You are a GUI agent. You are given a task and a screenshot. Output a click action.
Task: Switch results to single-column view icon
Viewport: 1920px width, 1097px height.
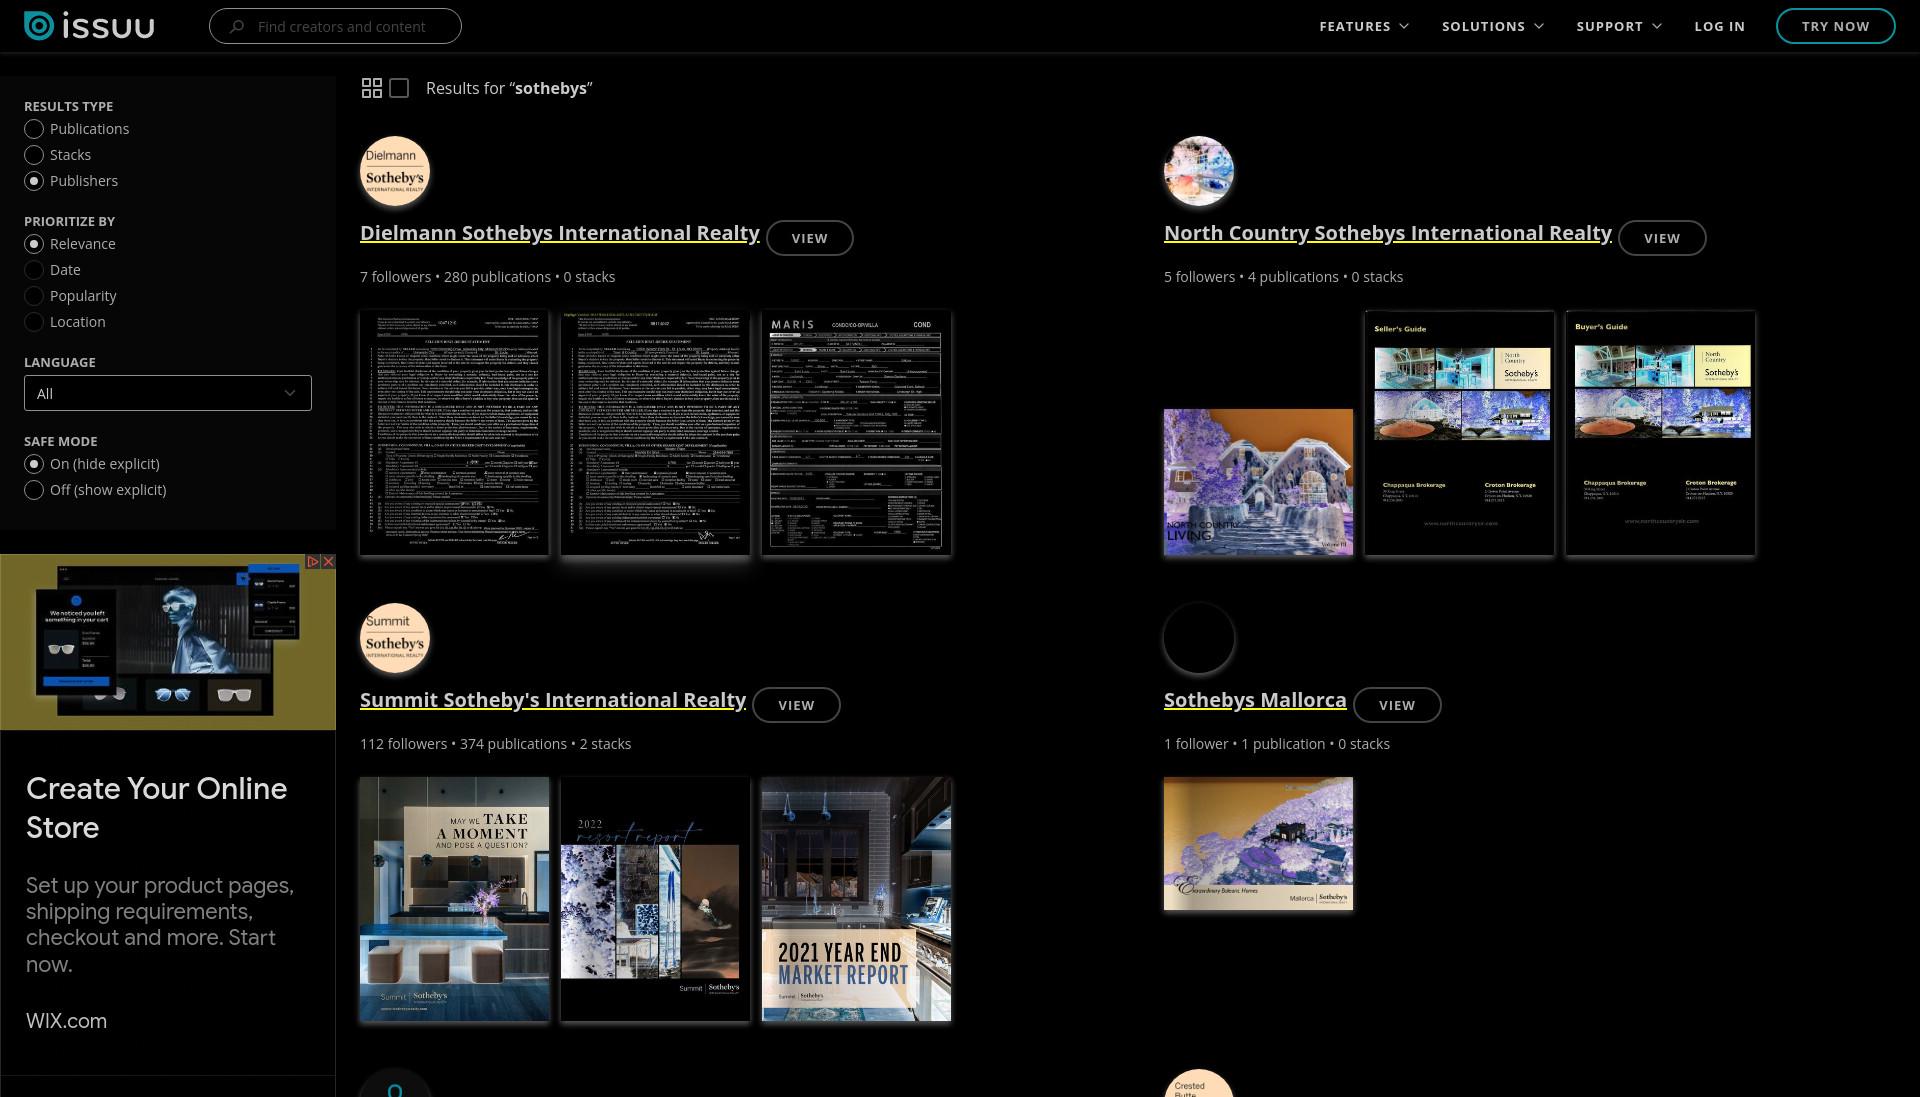pos(399,88)
